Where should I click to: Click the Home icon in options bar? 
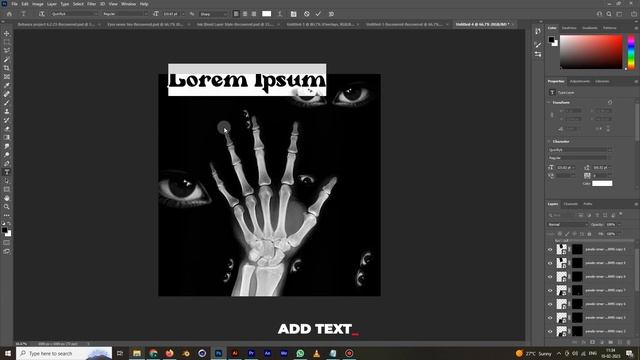9,14
